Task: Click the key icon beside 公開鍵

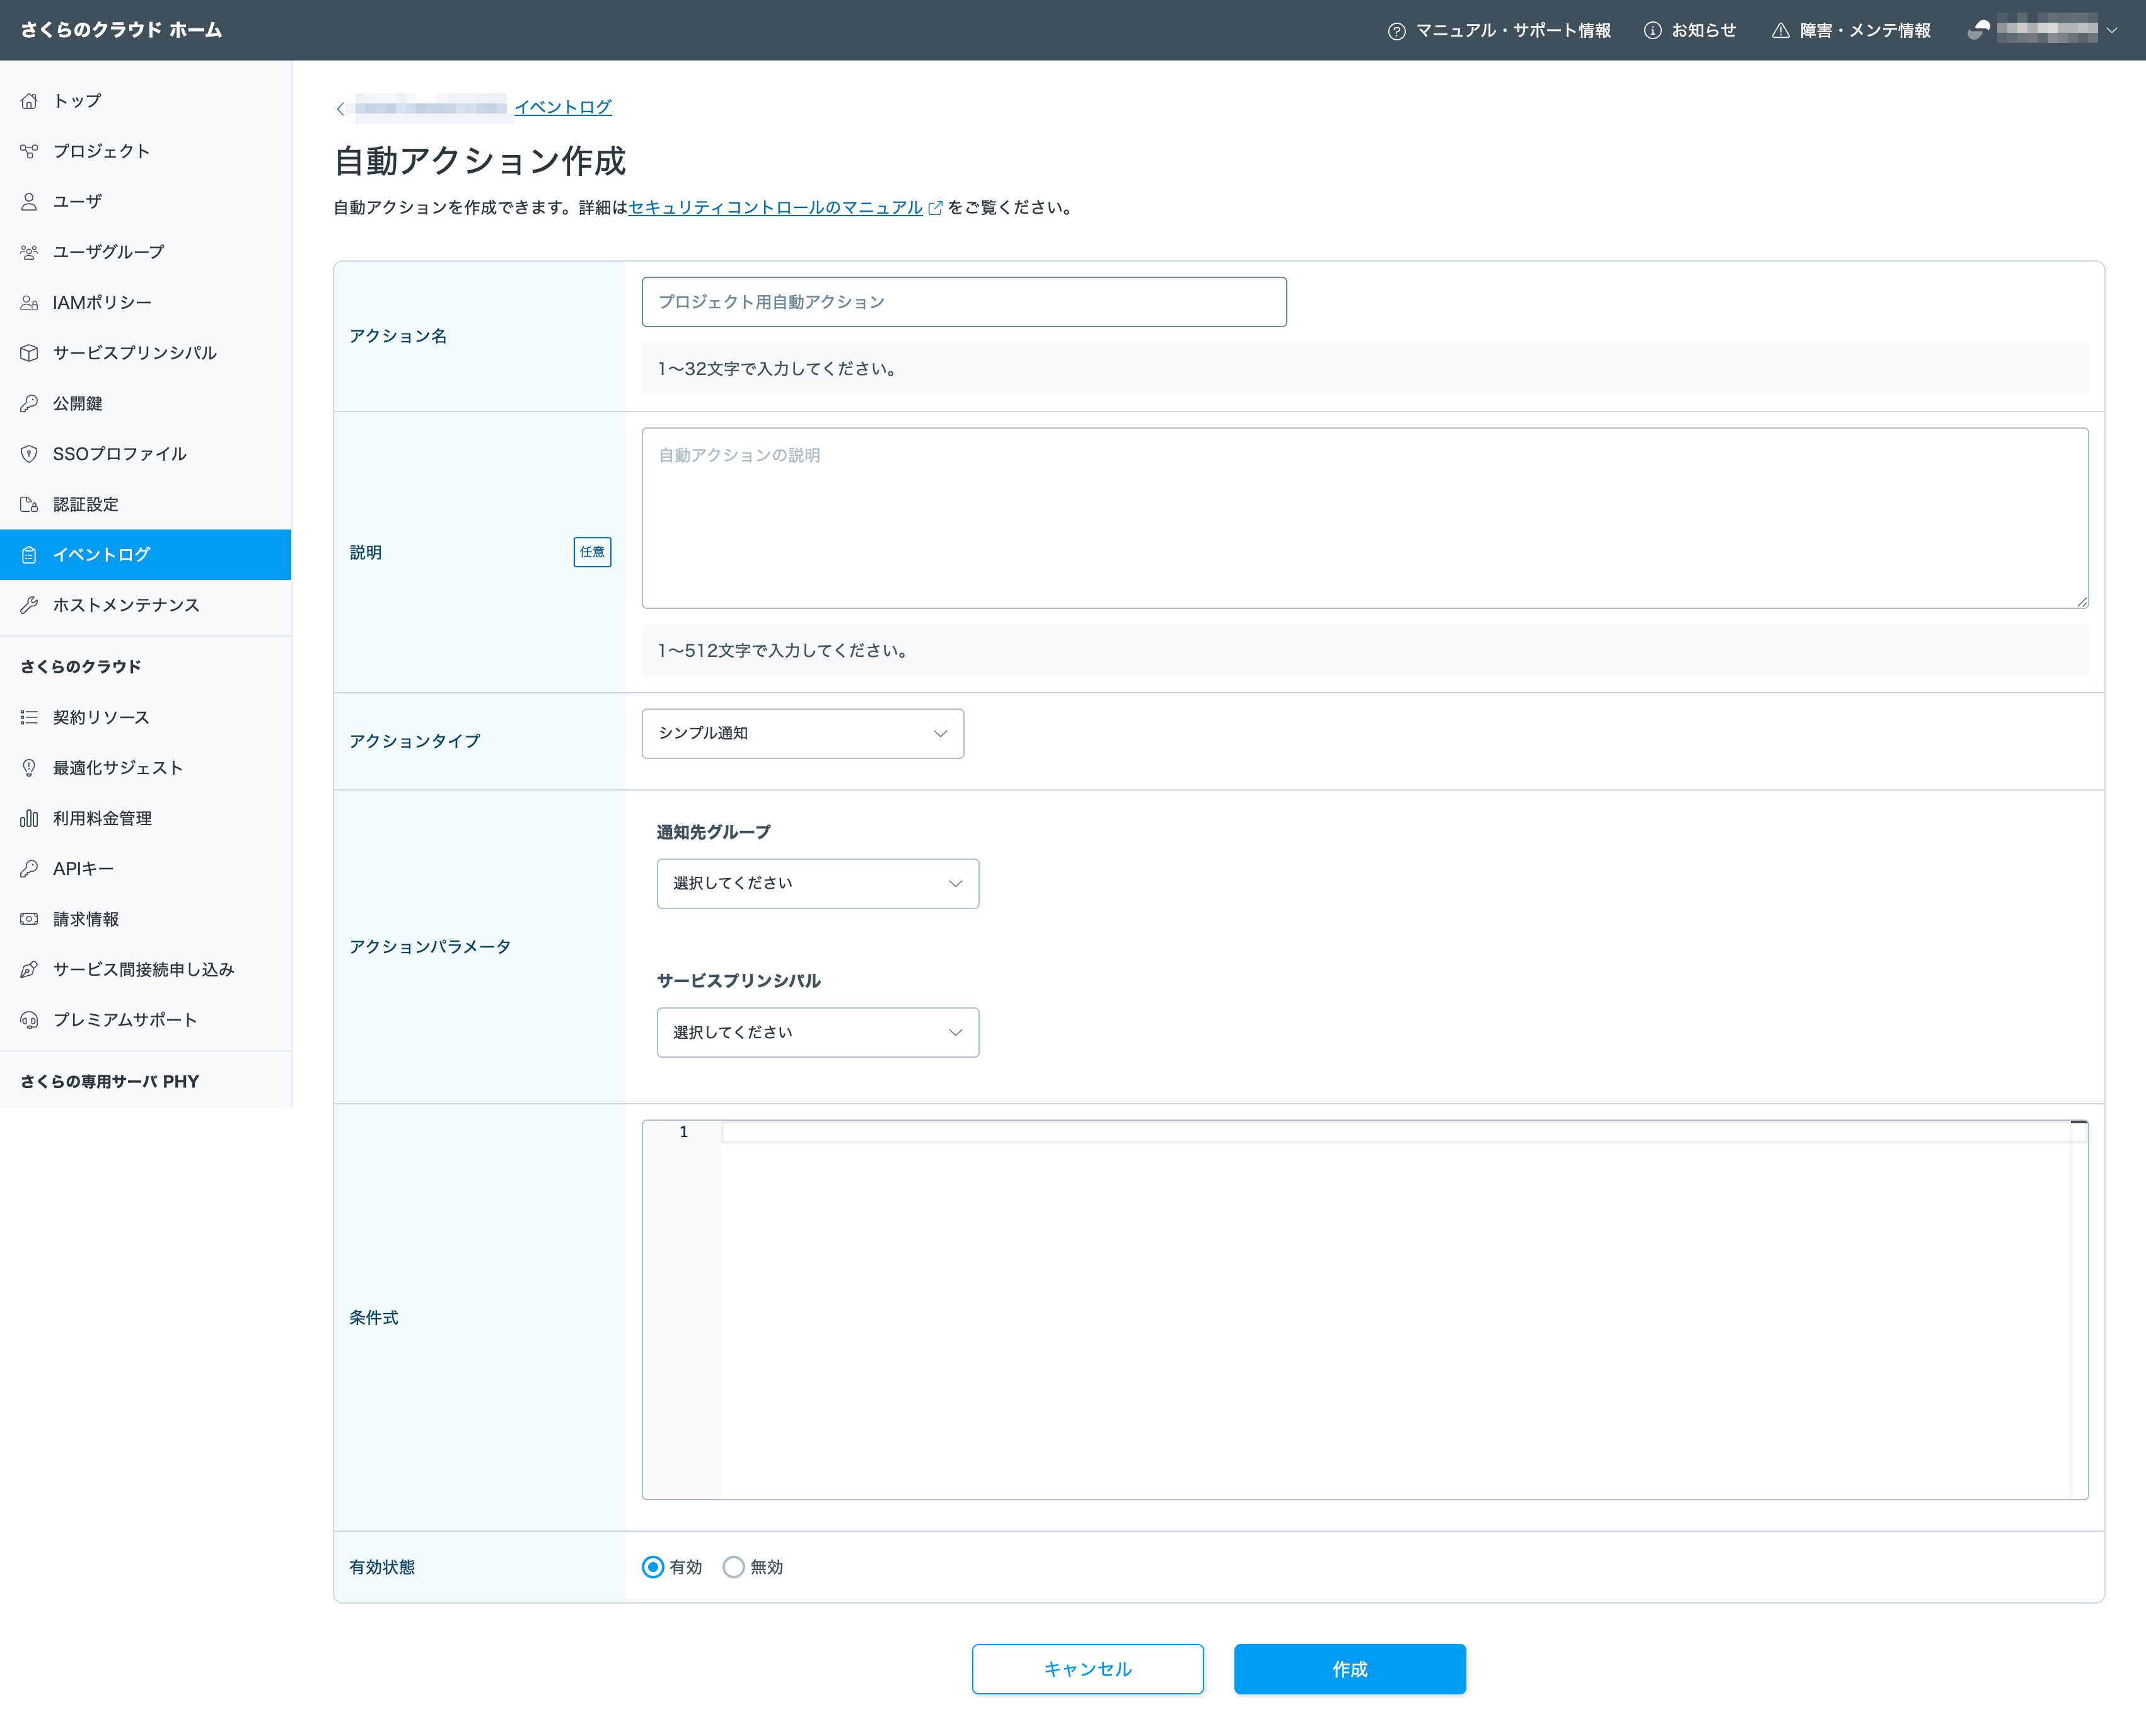Action: [29, 403]
